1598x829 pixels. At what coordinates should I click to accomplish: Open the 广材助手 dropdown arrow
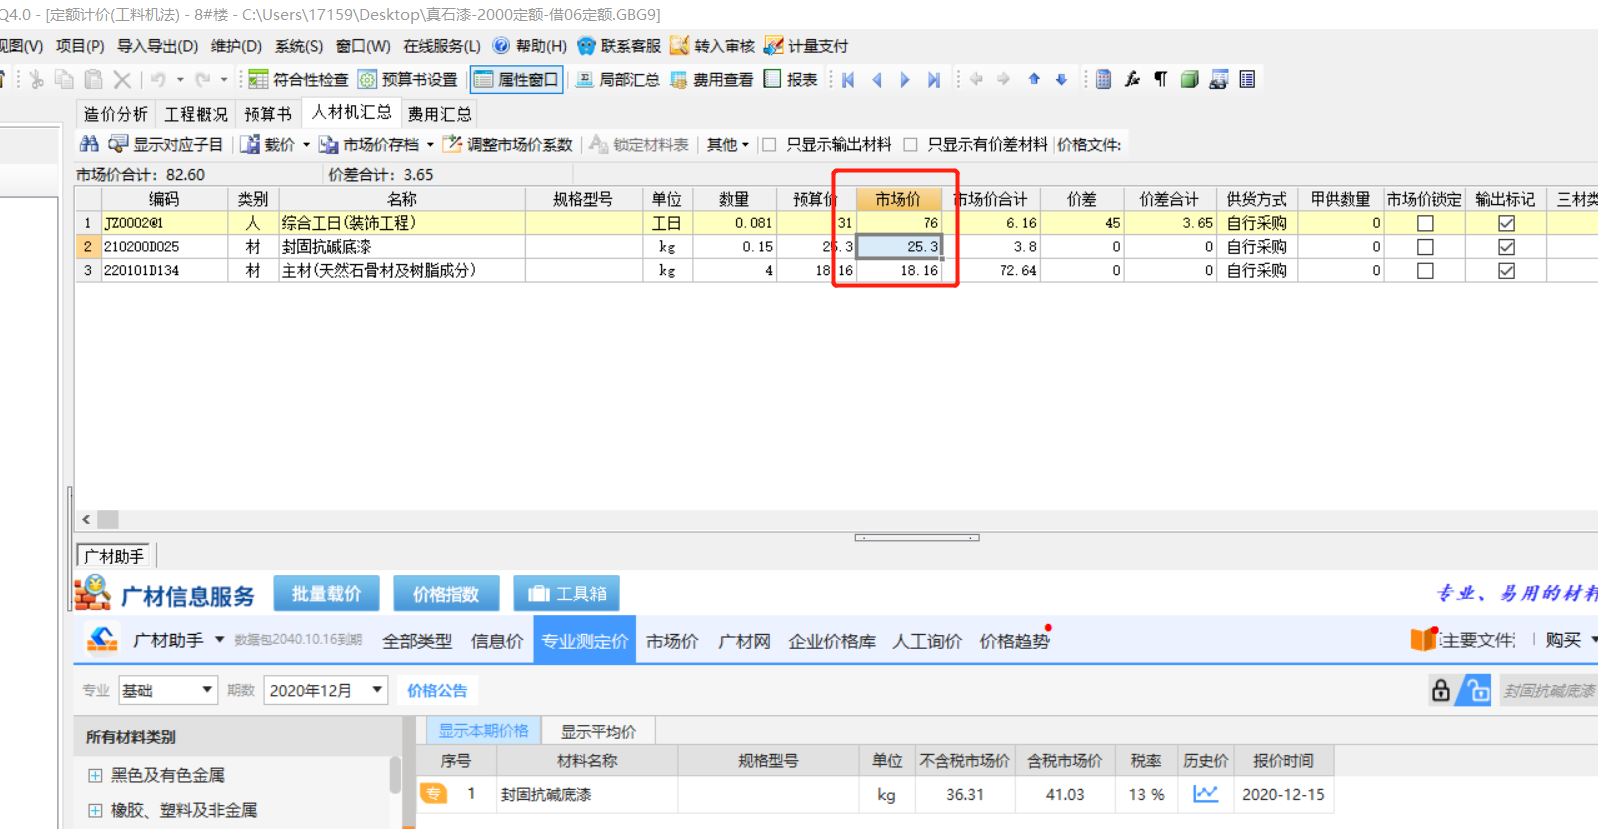point(219,640)
